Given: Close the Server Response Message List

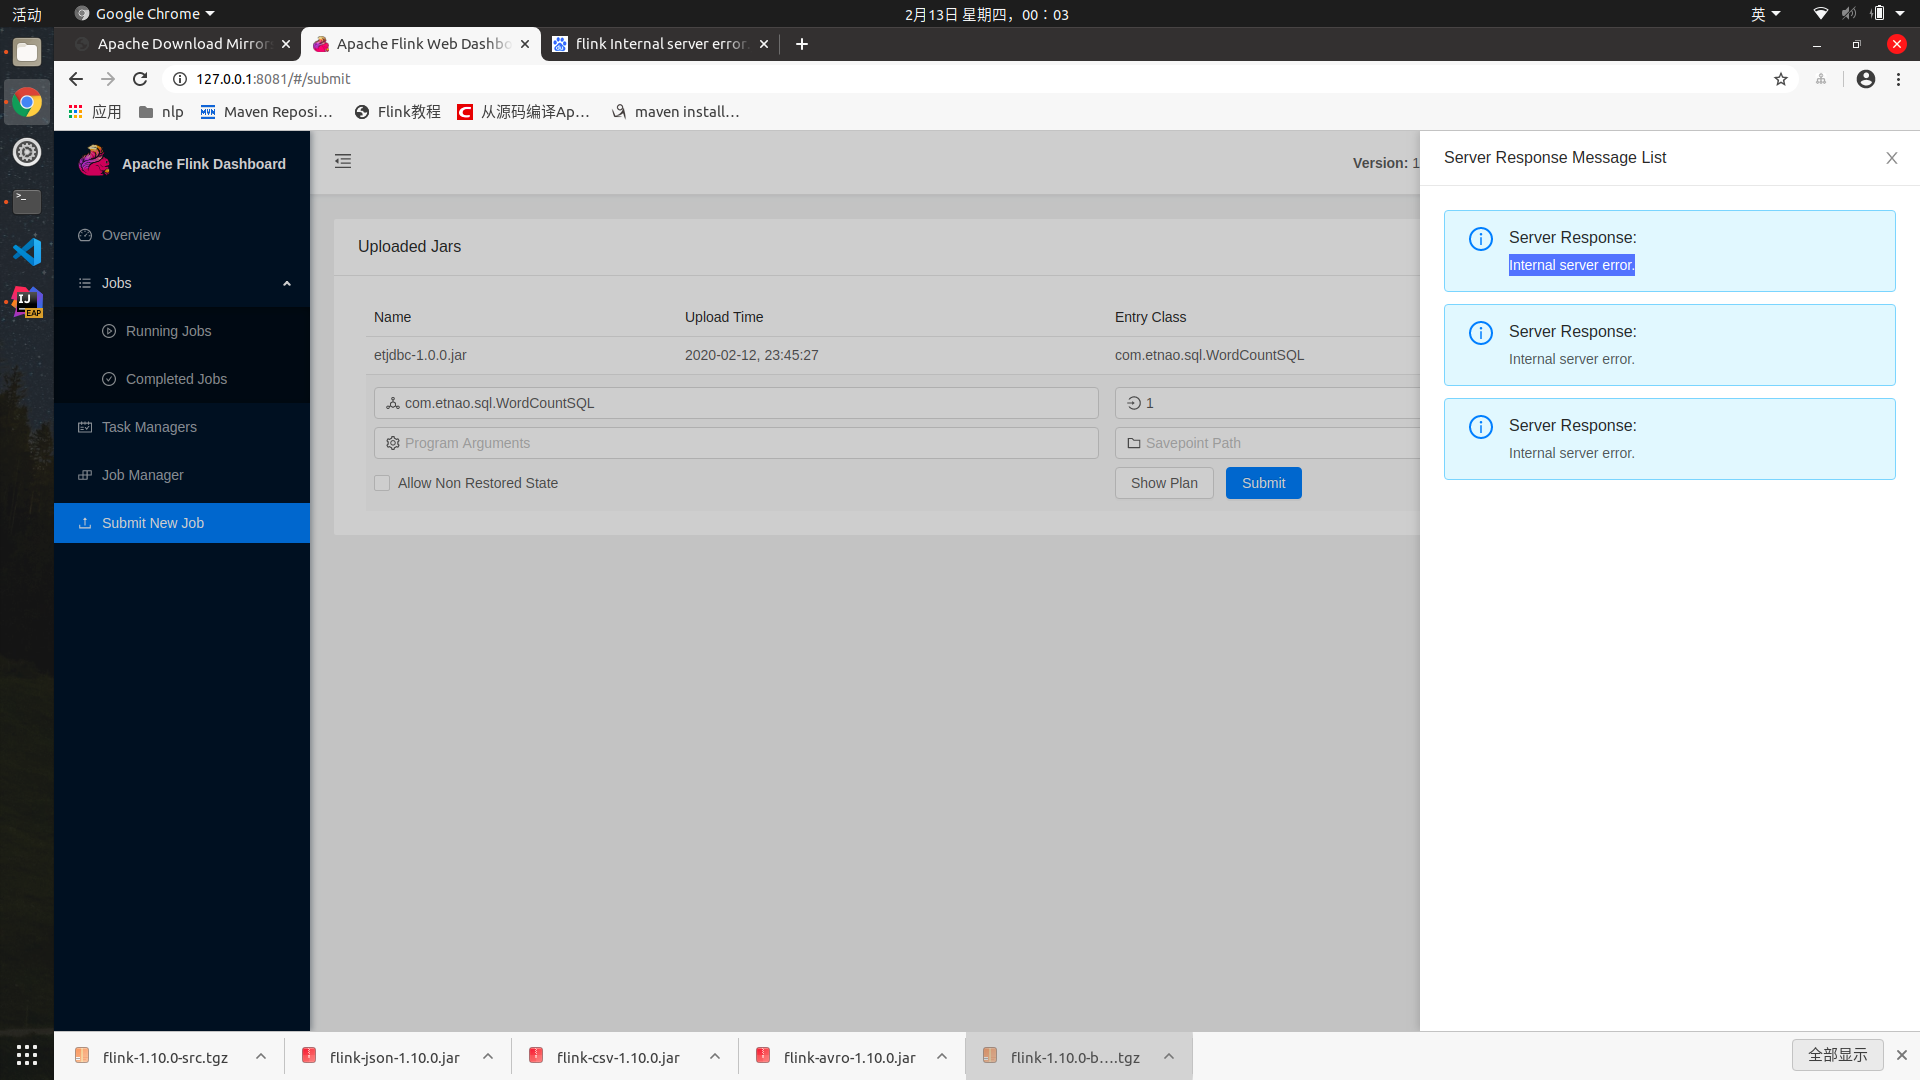Looking at the screenshot, I should 1891,158.
